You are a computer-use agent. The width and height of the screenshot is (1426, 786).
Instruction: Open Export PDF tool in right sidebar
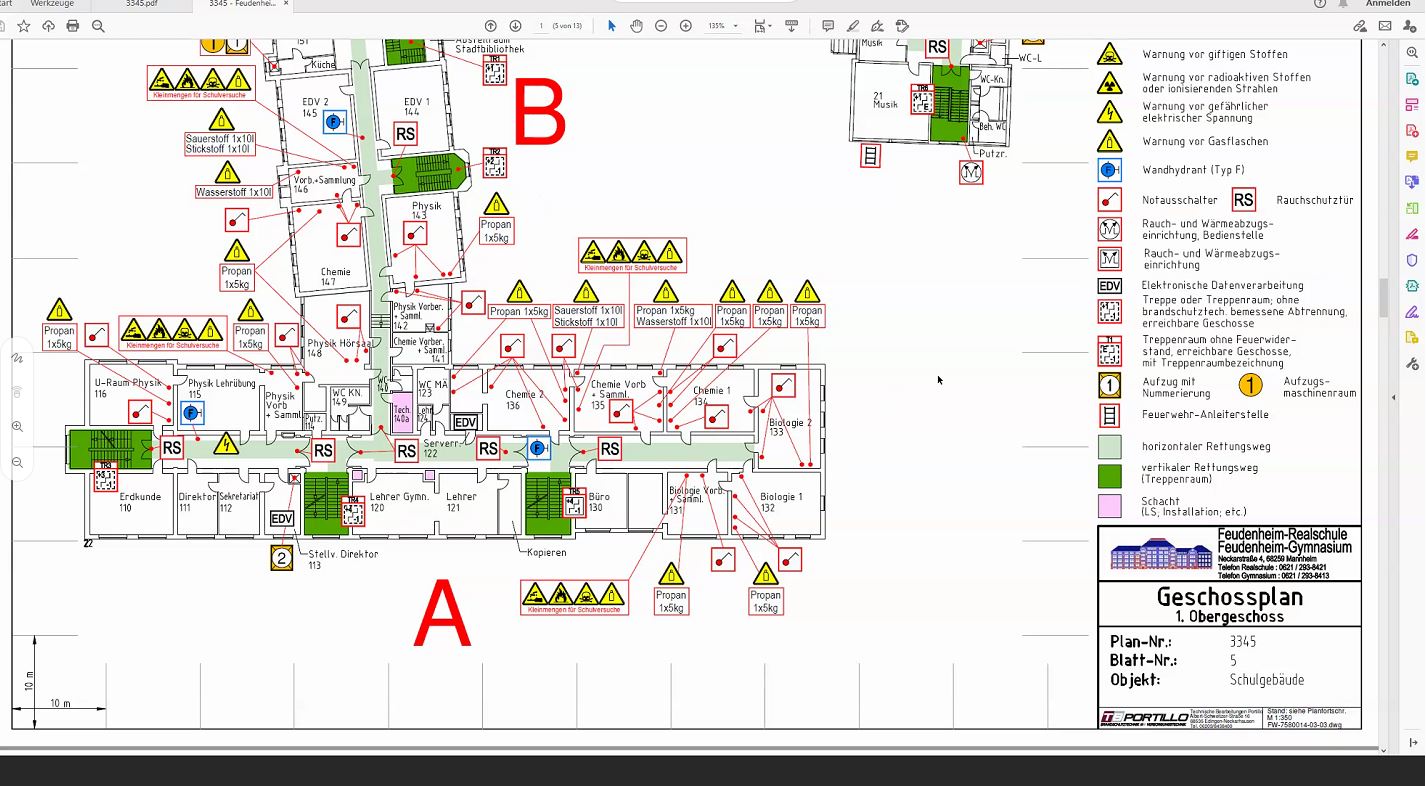click(1412, 79)
